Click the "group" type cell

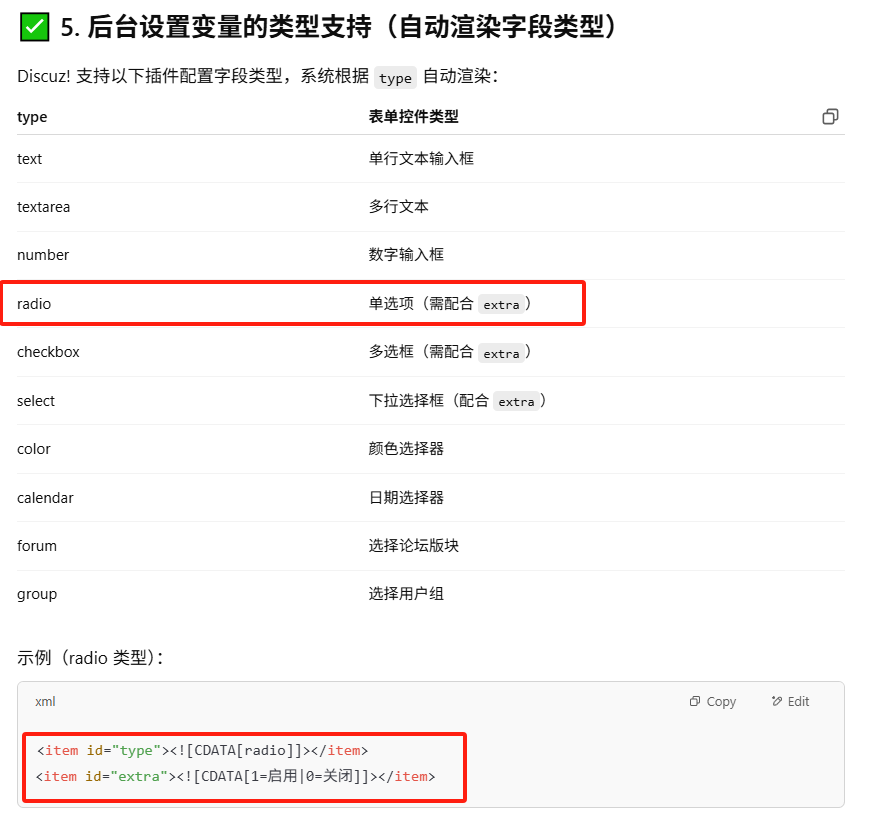(37, 594)
